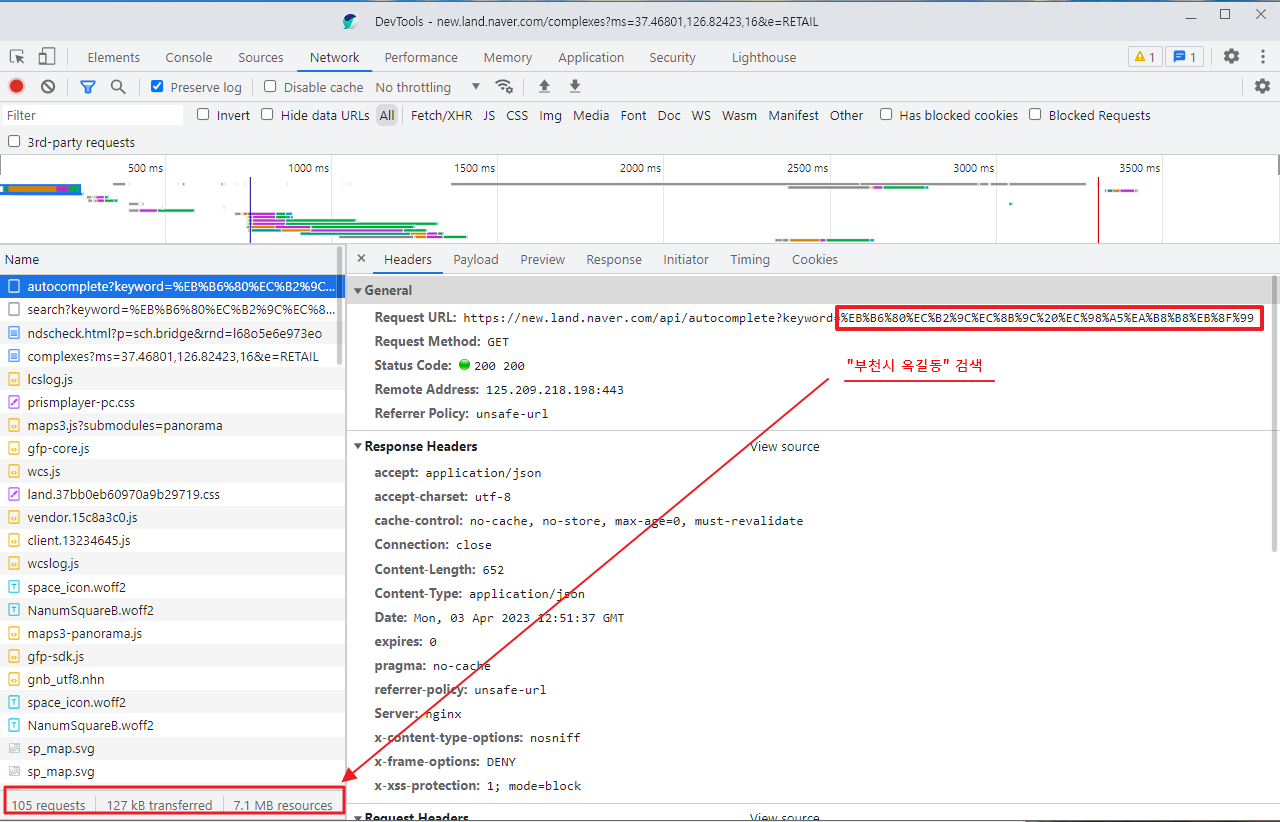Viewport: 1280px width, 822px height.
Task: Open network settings gear on the right
Action: 1262,87
